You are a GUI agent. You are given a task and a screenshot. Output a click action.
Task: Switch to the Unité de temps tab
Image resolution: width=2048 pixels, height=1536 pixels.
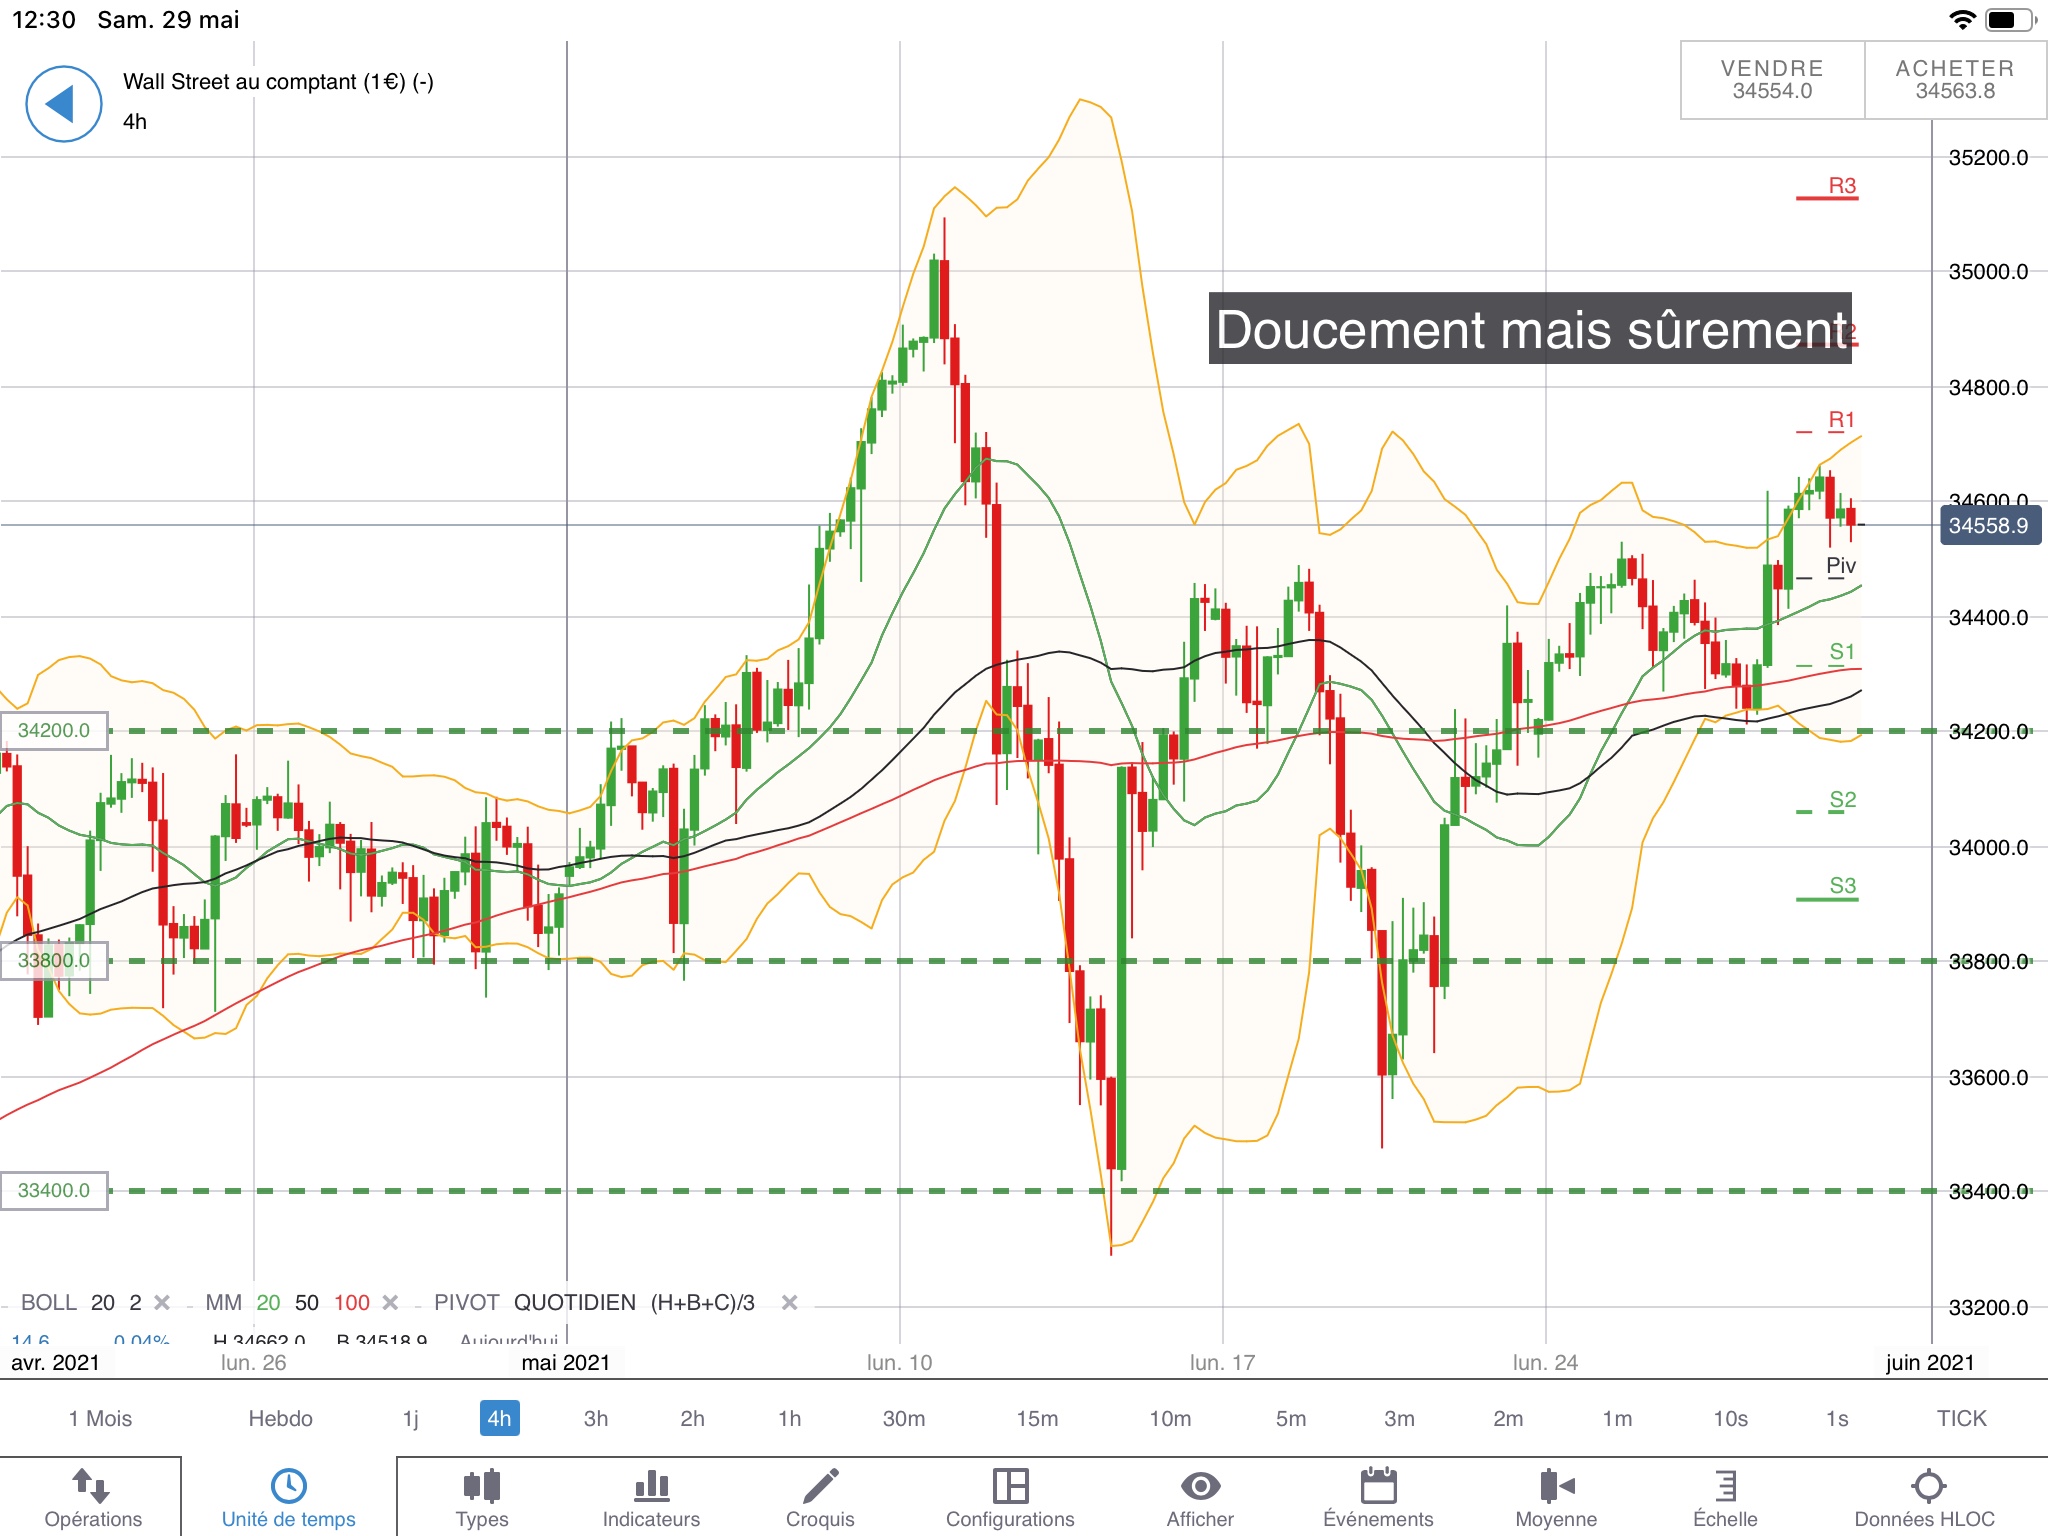[288, 1497]
